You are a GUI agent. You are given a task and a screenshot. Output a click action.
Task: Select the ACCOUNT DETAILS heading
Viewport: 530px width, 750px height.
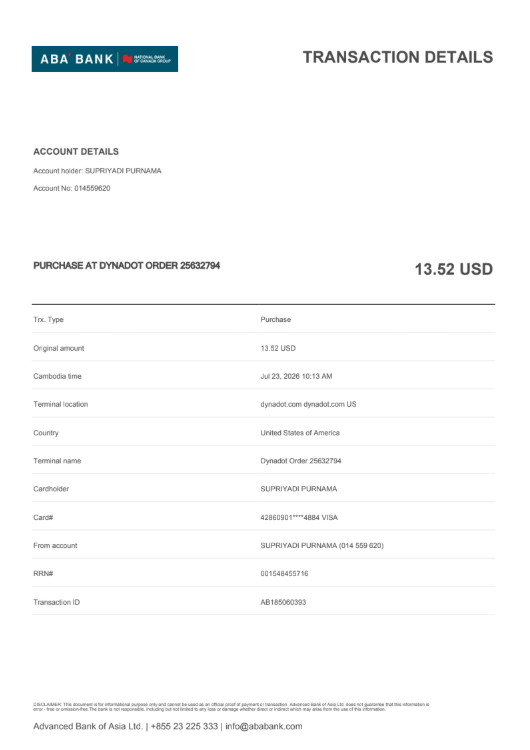(76, 152)
